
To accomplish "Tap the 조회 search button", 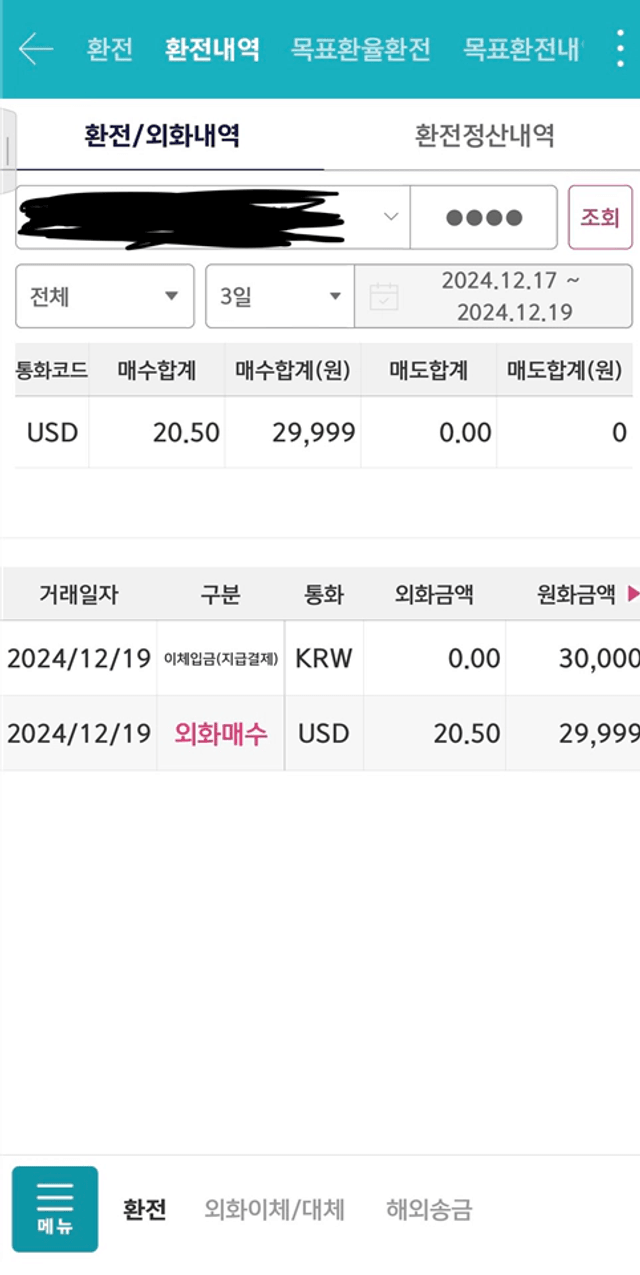I will point(600,217).
